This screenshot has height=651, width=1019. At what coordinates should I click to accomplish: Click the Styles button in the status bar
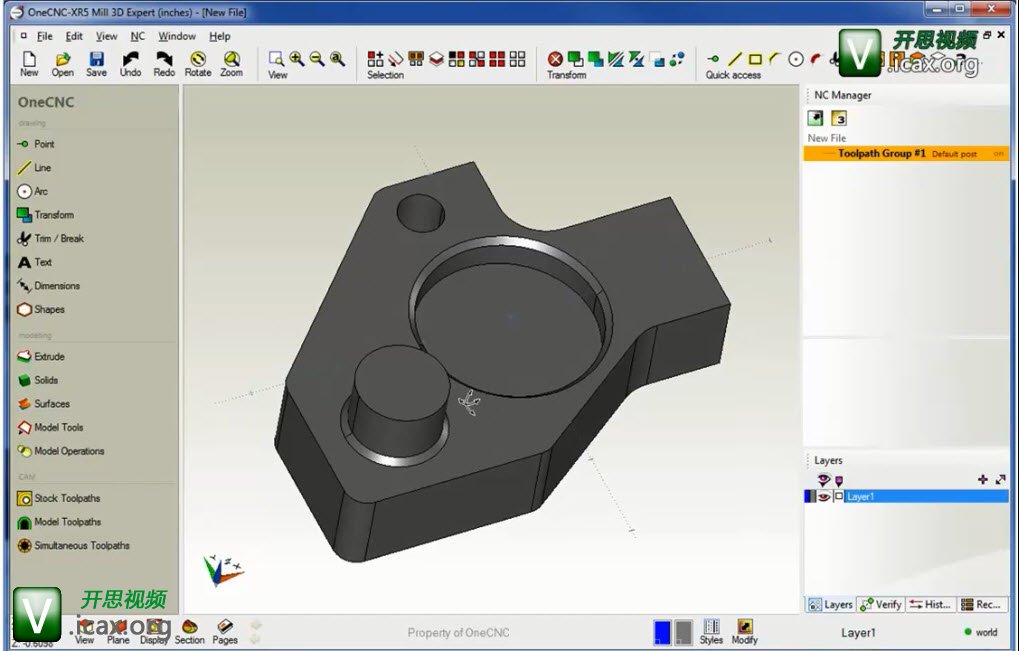(711, 629)
